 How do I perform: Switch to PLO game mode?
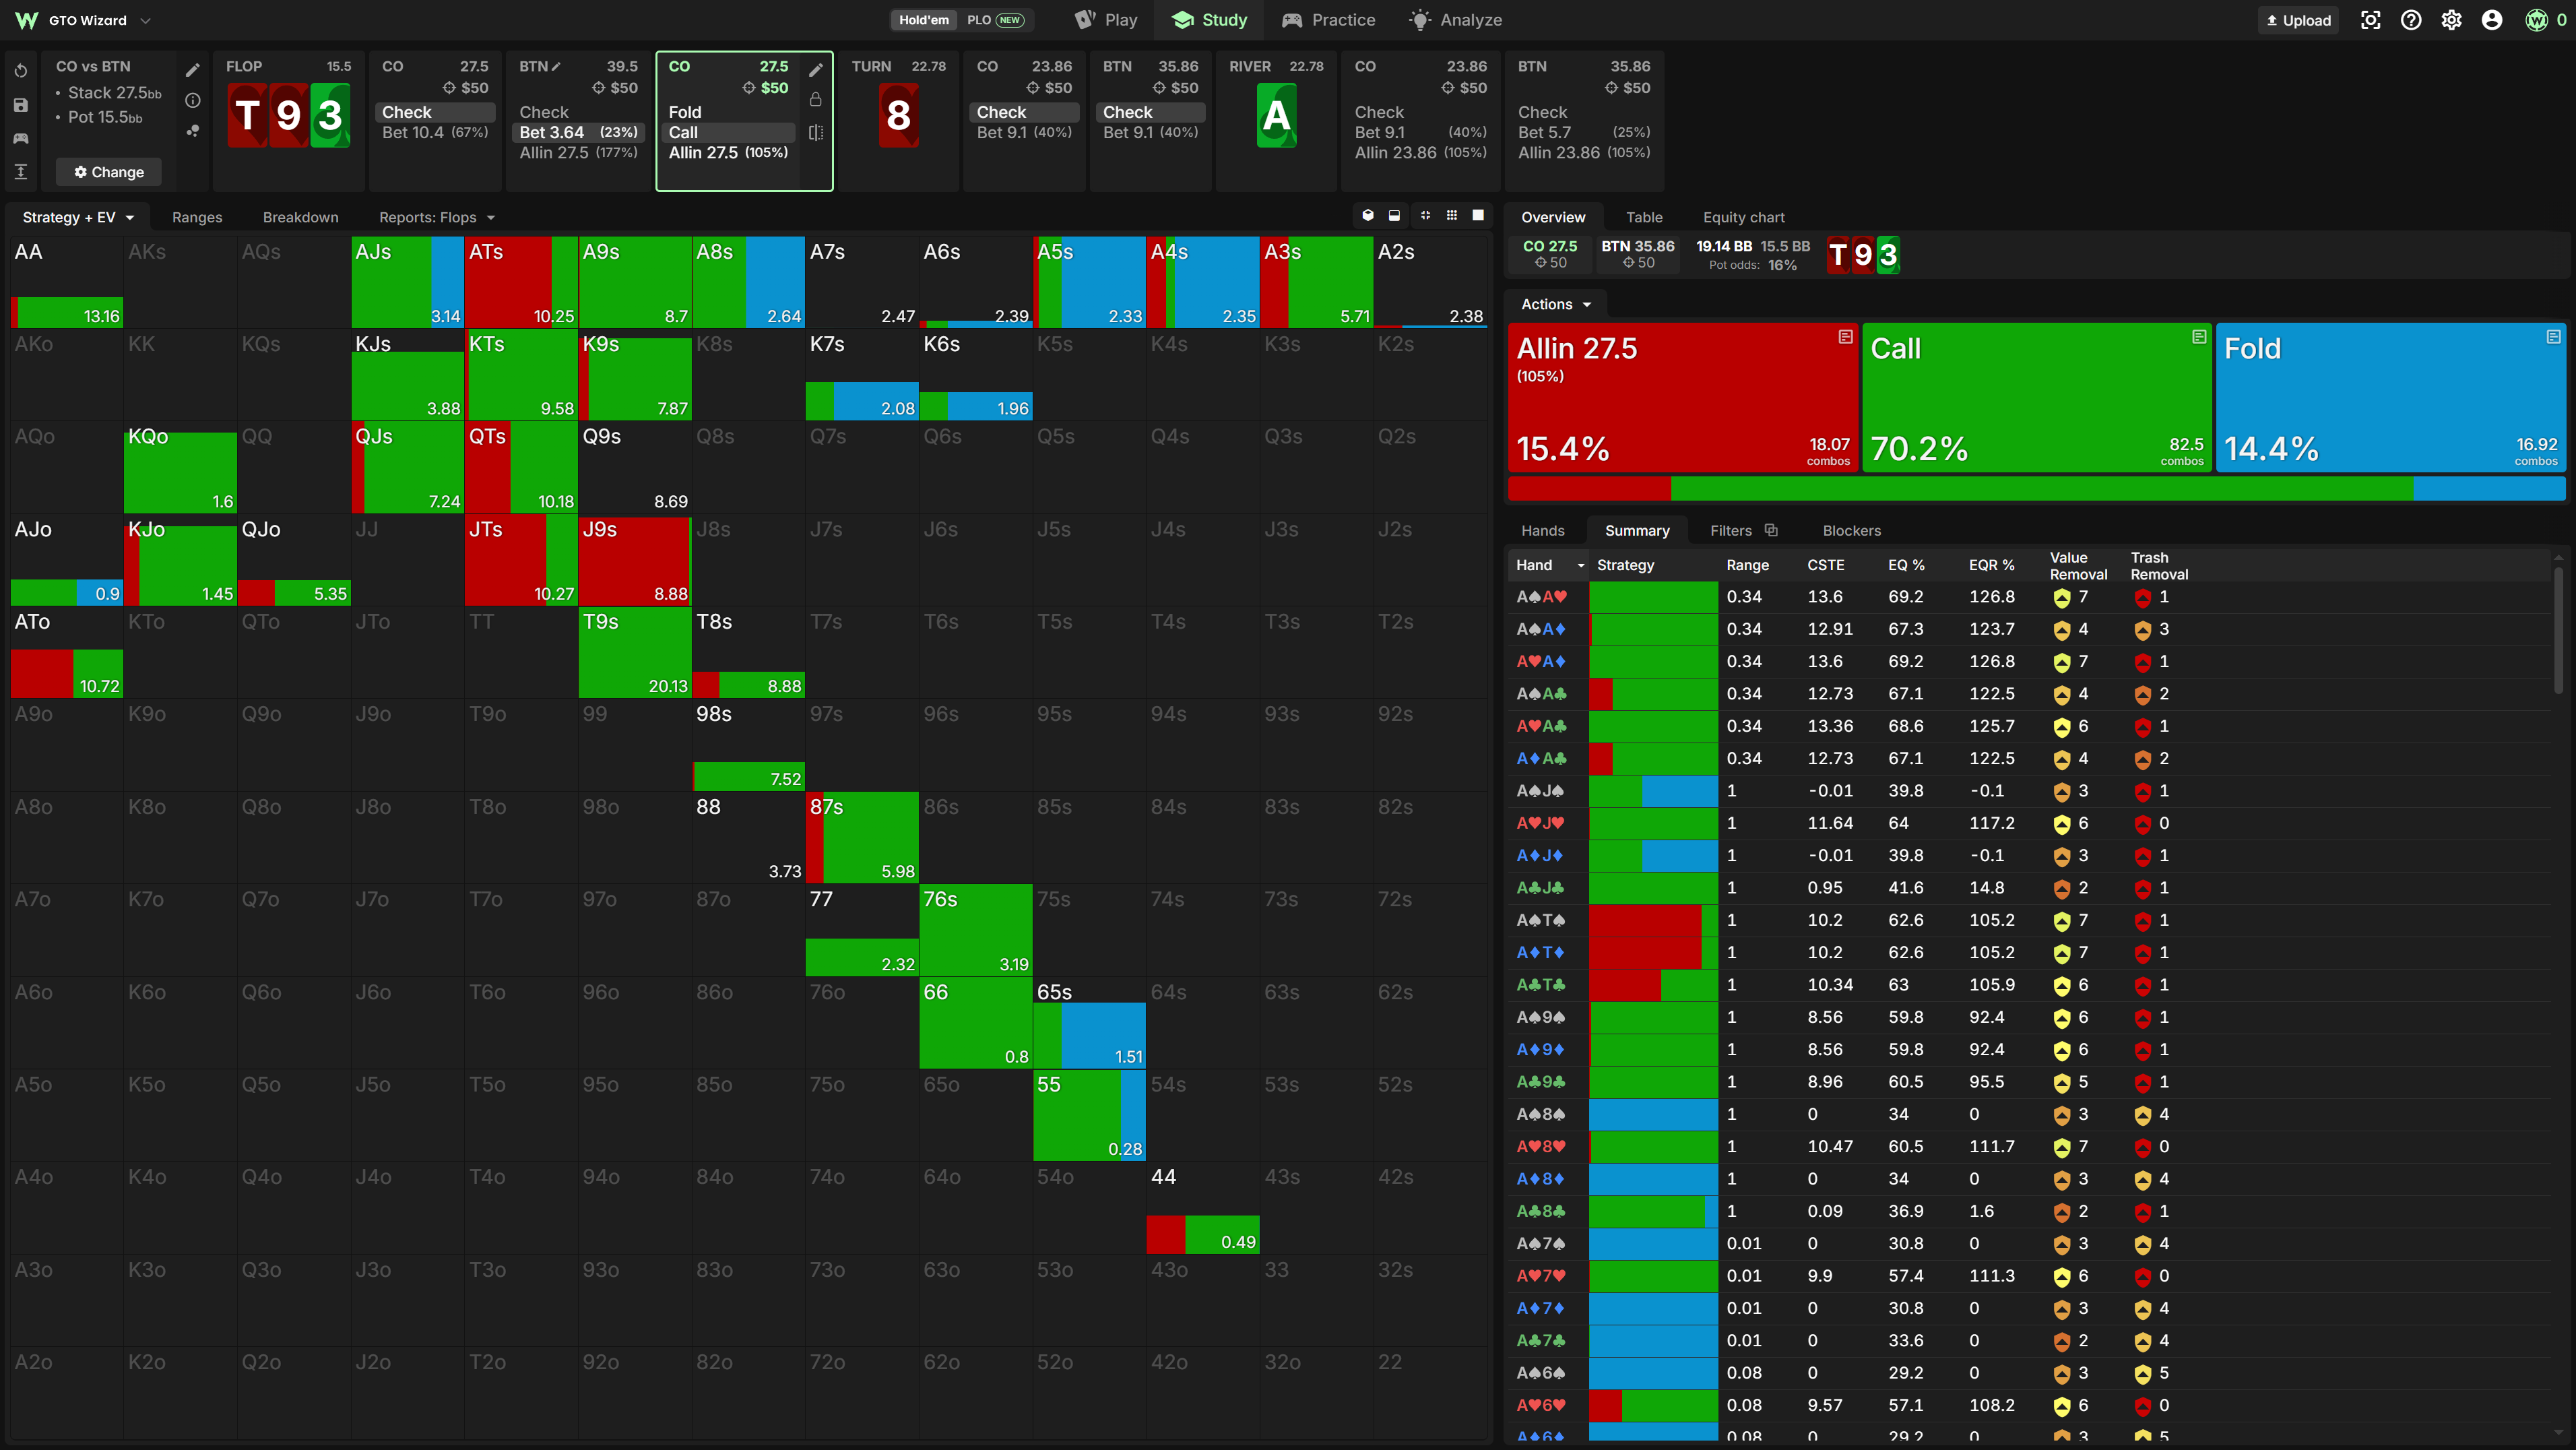tap(995, 20)
